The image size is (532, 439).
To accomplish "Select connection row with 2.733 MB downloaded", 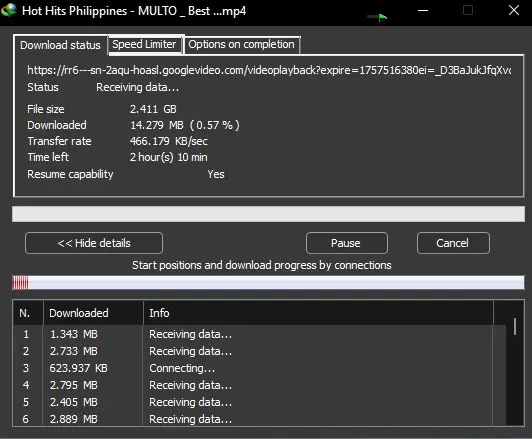I will pyautogui.click(x=260, y=351).
